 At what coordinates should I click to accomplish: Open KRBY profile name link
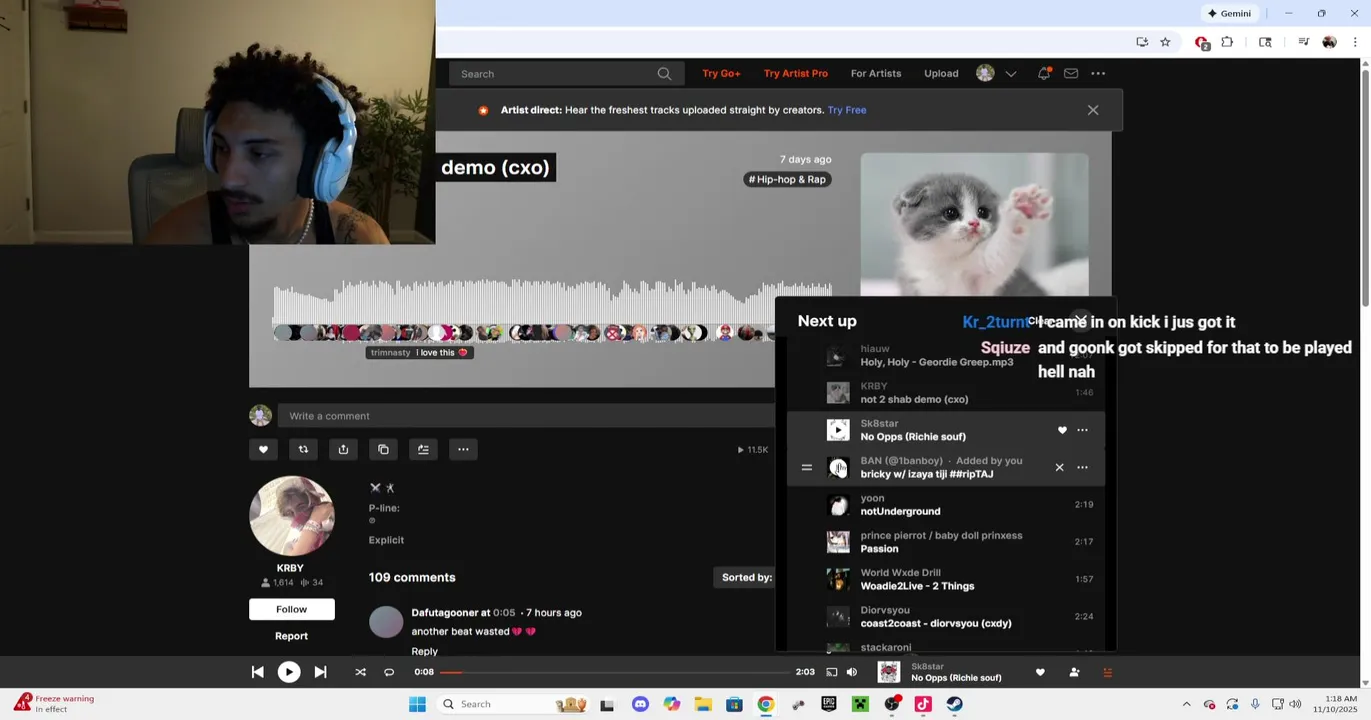pos(290,568)
